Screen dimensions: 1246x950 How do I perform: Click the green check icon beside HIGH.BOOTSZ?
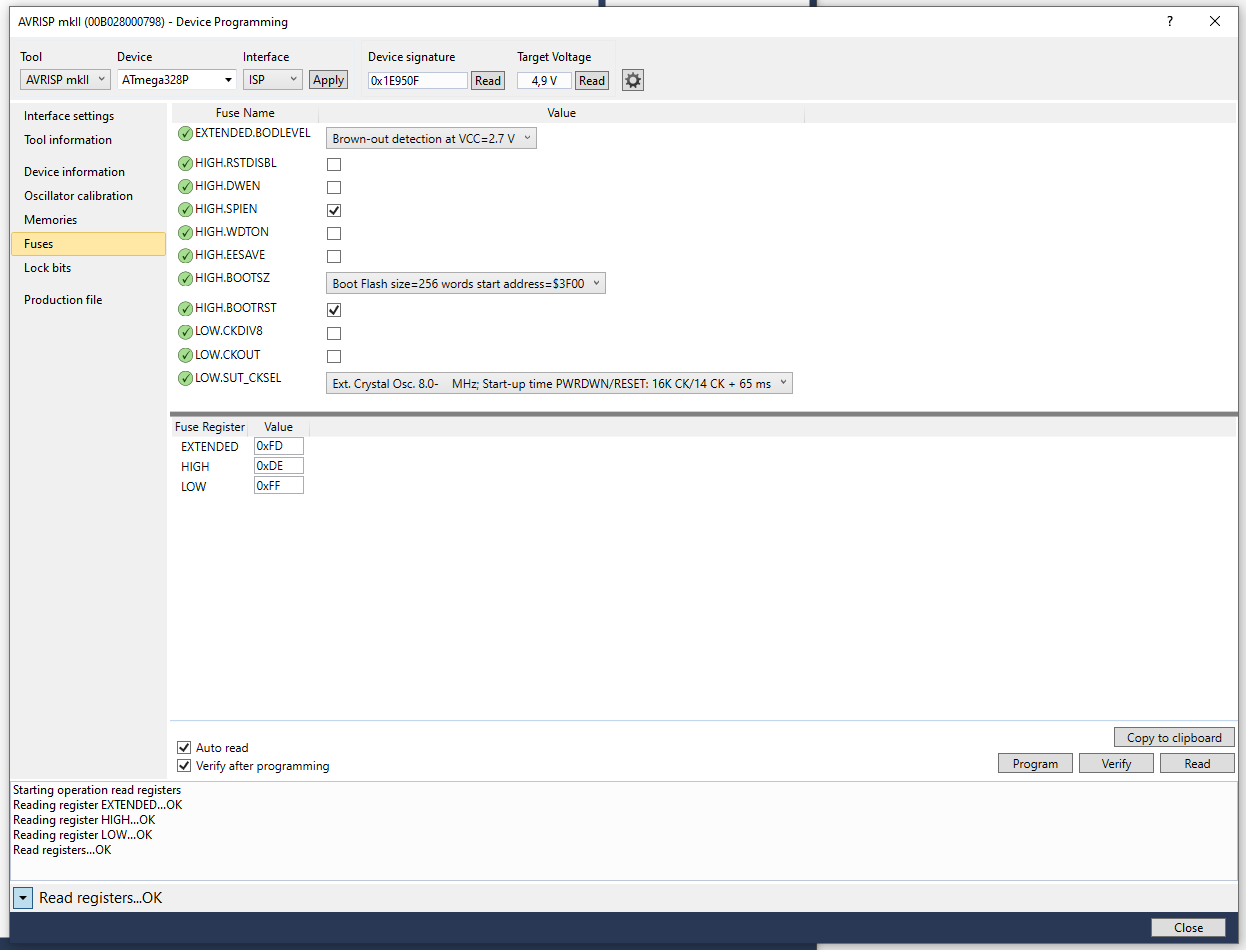[185, 279]
